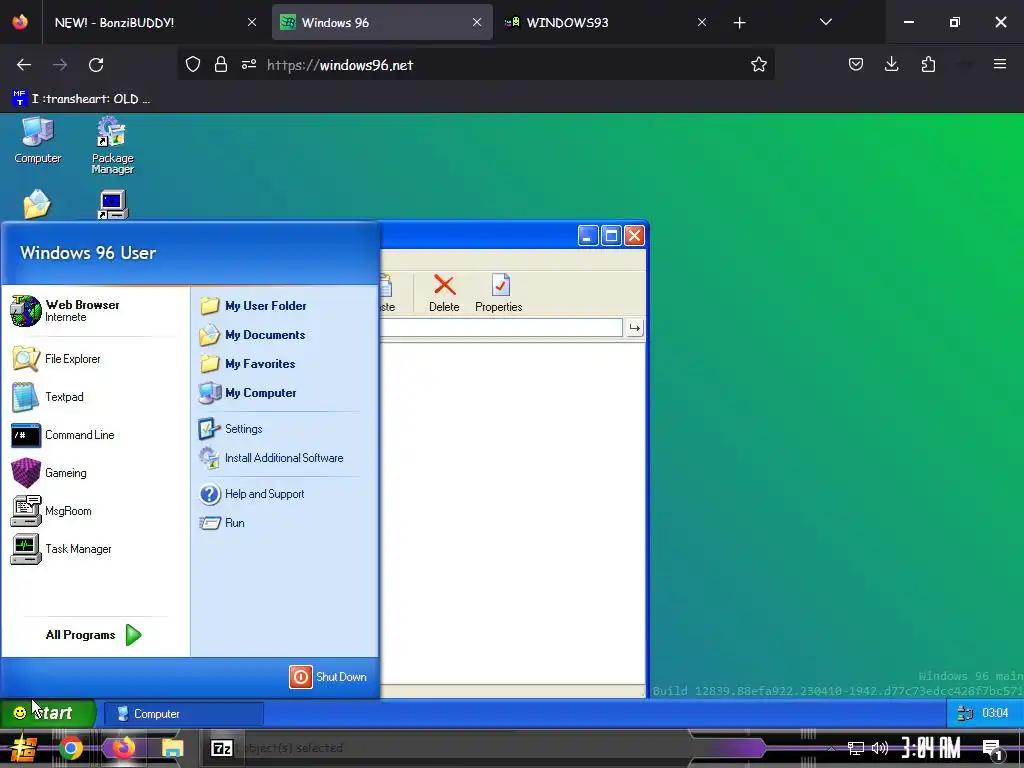The height and width of the screenshot is (768, 1024).
Task: Click Delete in Computer window toolbar
Action: (x=444, y=293)
